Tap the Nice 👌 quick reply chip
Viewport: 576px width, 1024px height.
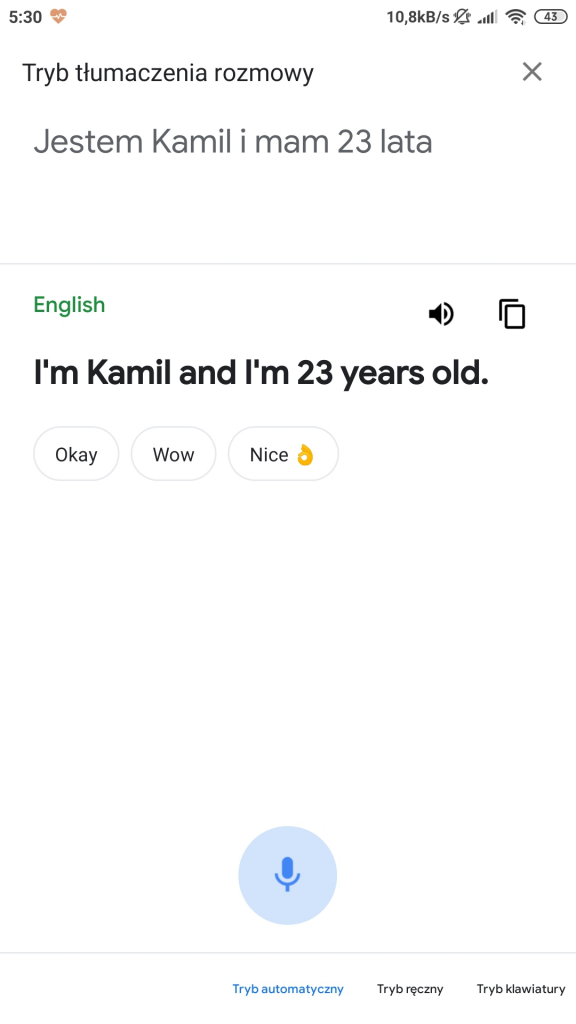tap(283, 454)
